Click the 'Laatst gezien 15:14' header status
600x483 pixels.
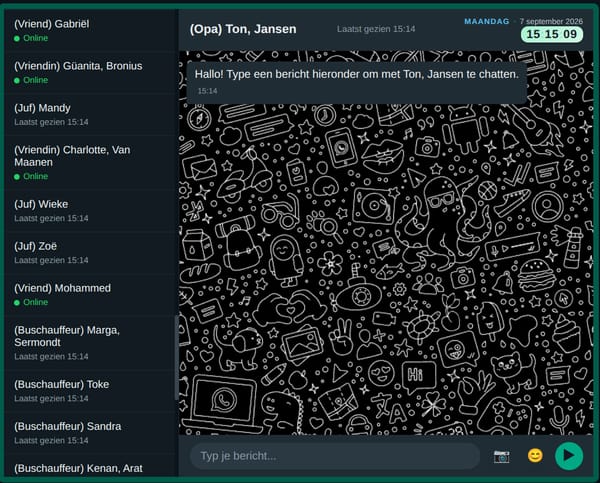(376, 29)
